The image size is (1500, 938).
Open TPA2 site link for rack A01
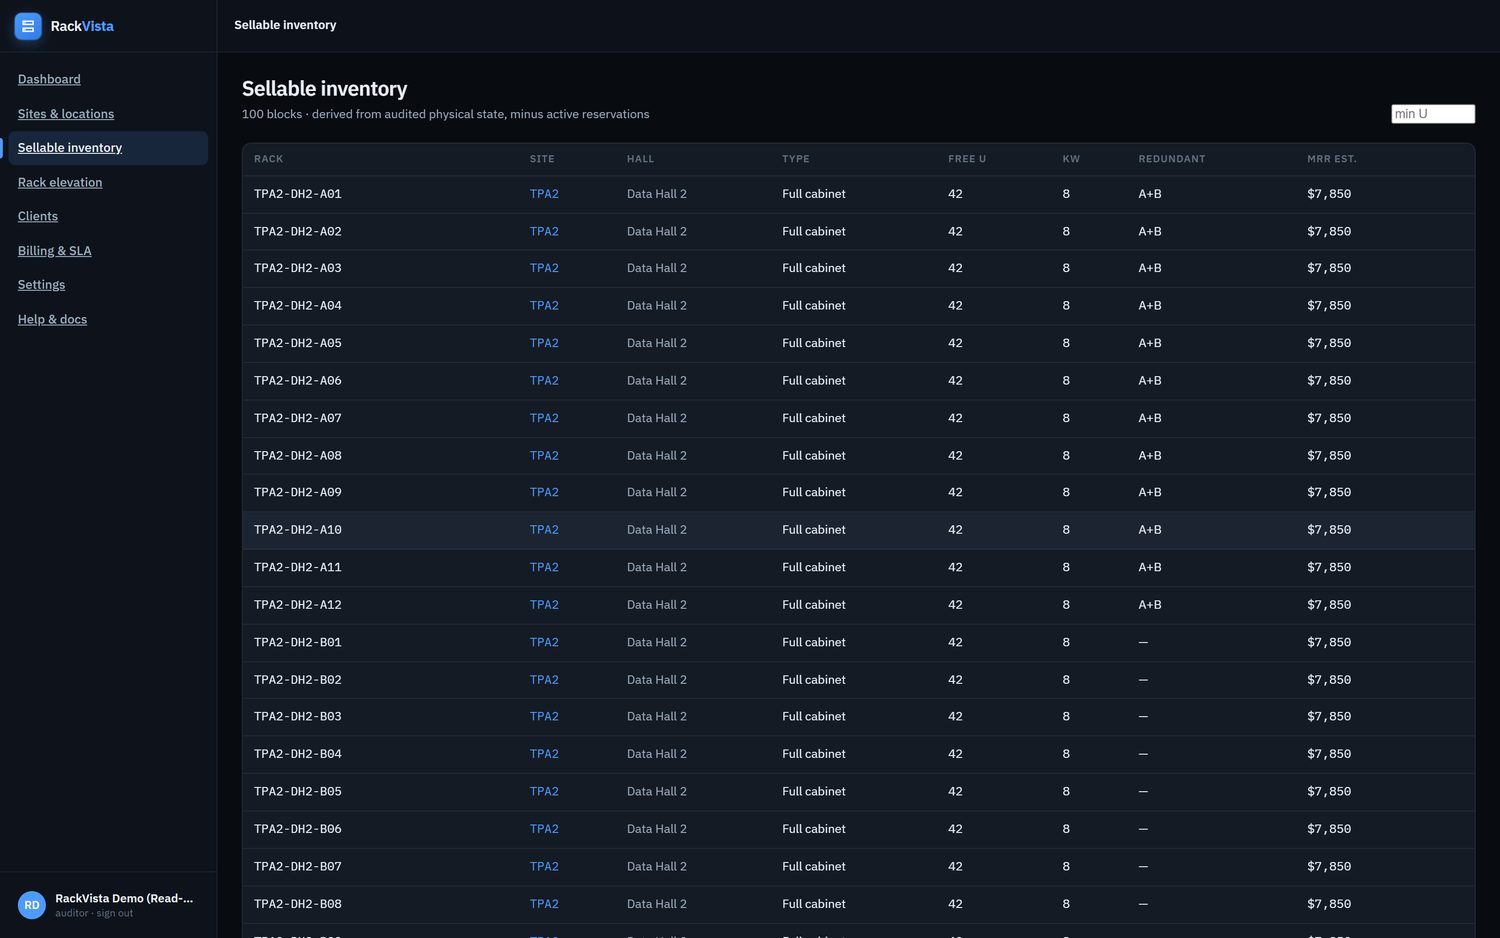(544, 194)
